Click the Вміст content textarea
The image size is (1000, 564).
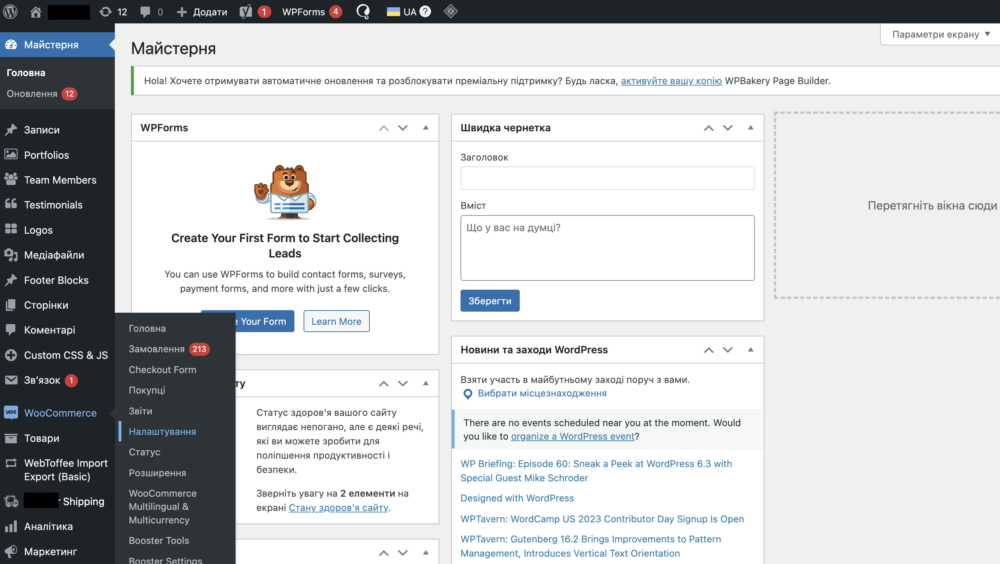pos(607,248)
